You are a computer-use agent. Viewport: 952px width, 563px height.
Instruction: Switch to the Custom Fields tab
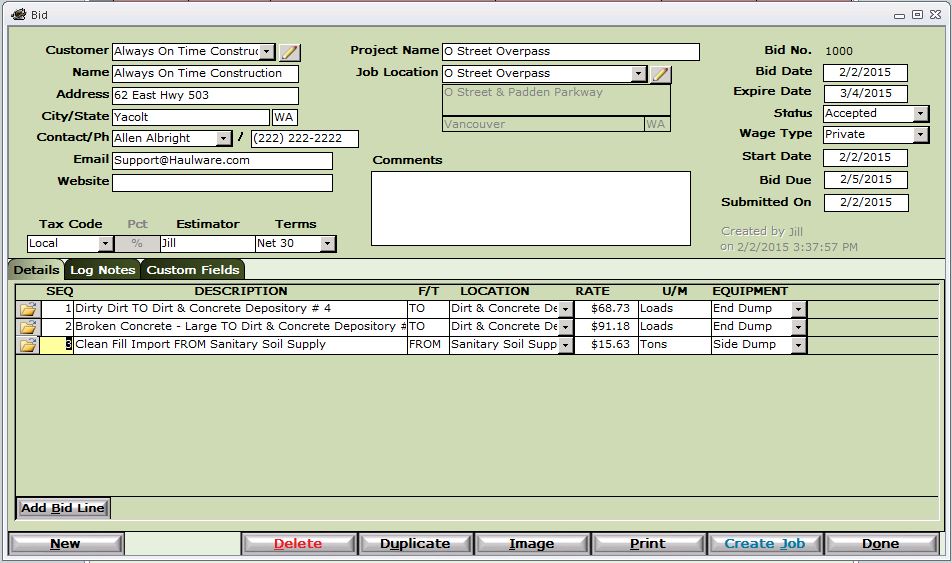tap(193, 270)
